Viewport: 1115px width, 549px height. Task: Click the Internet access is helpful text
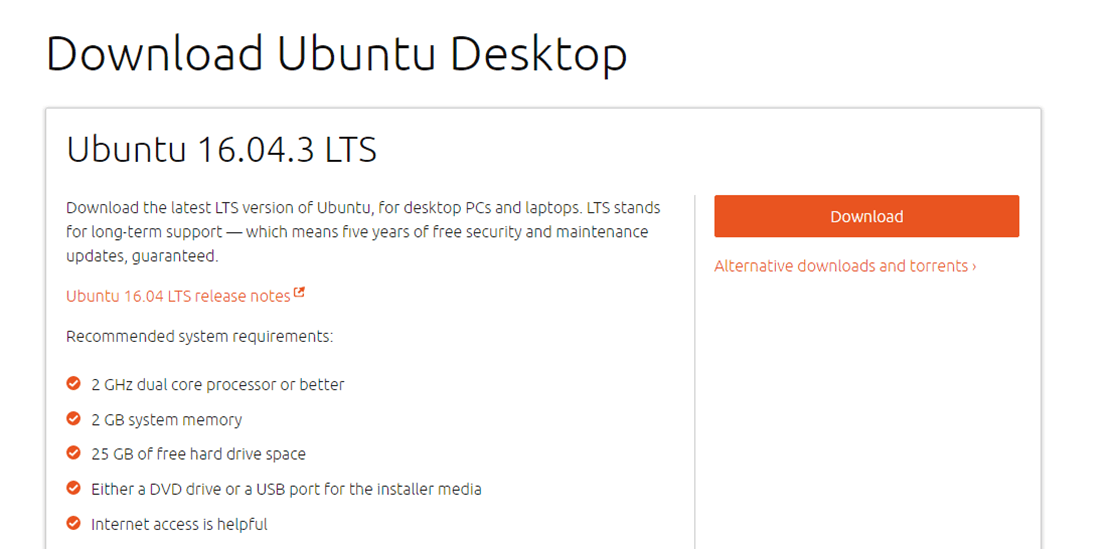(179, 524)
